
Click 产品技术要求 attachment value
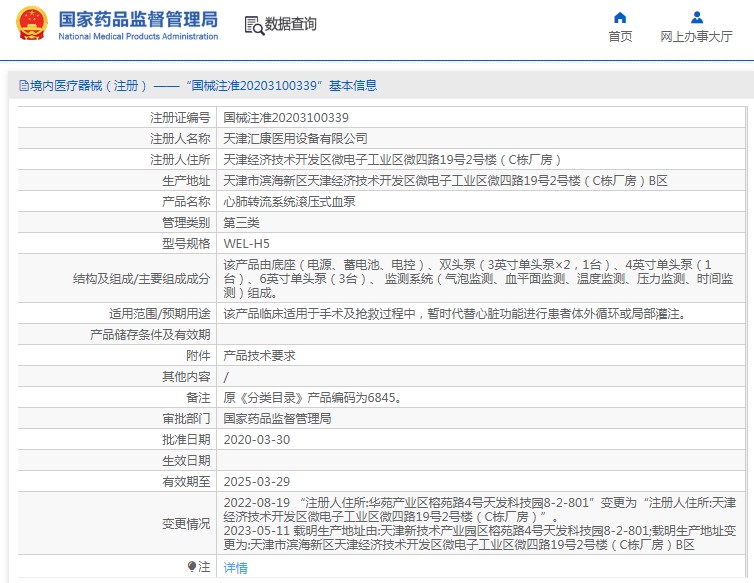pyautogui.click(x=259, y=356)
